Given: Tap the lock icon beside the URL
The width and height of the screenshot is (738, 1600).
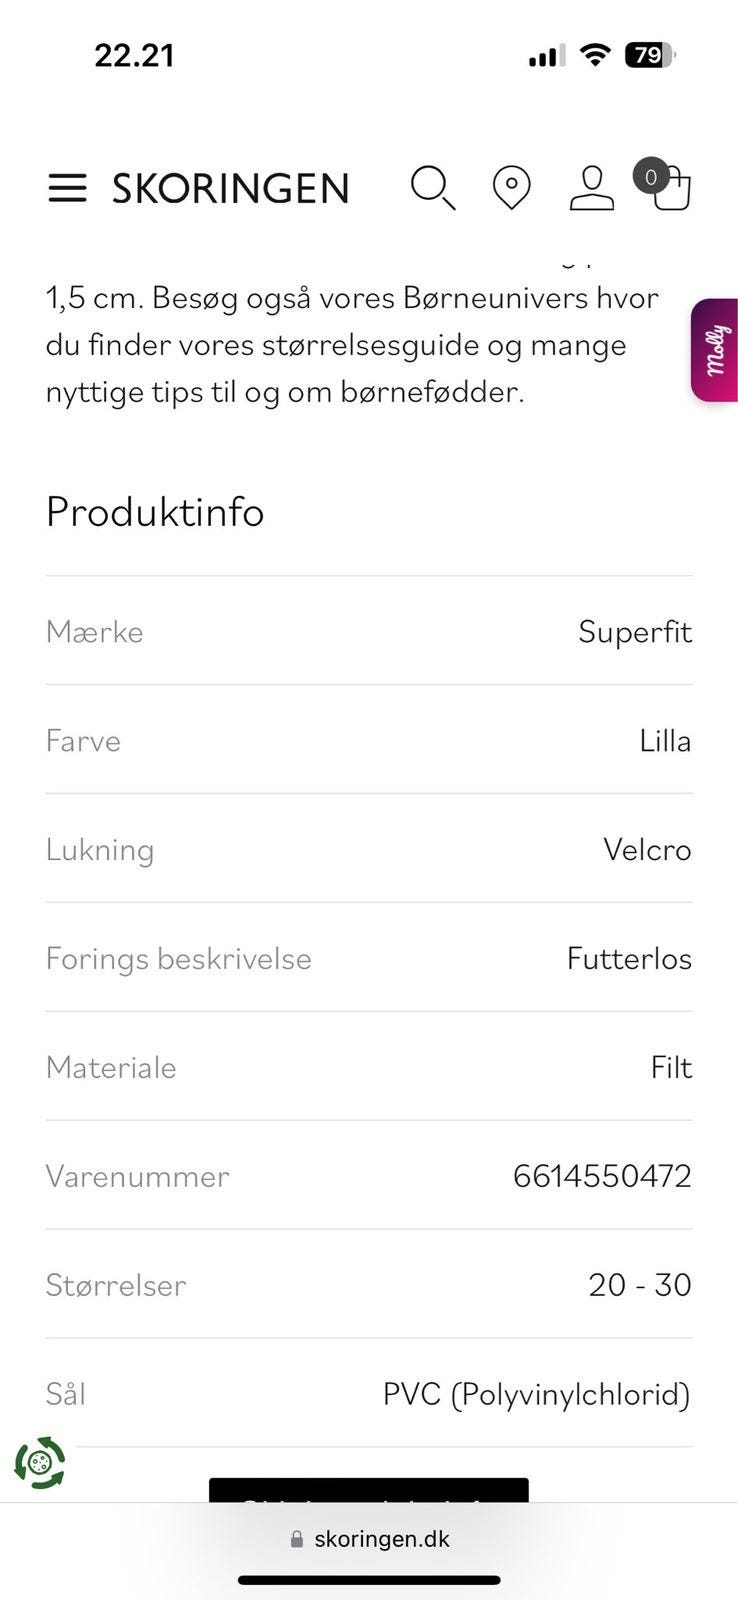Looking at the screenshot, I should coord(296,1539).
